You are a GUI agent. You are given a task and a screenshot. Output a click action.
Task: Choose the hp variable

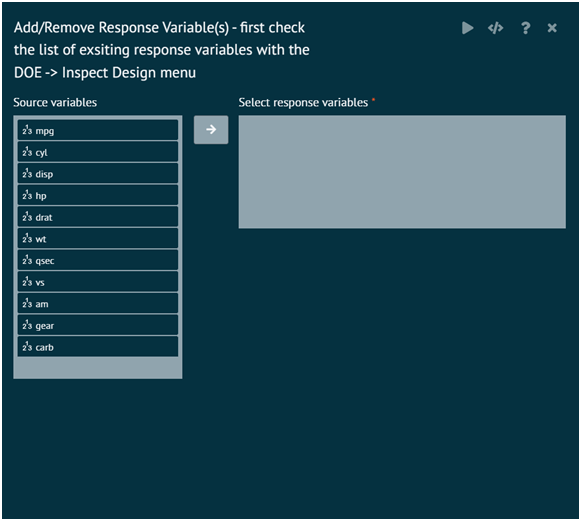pyautogui.click(x=98, y=195)
